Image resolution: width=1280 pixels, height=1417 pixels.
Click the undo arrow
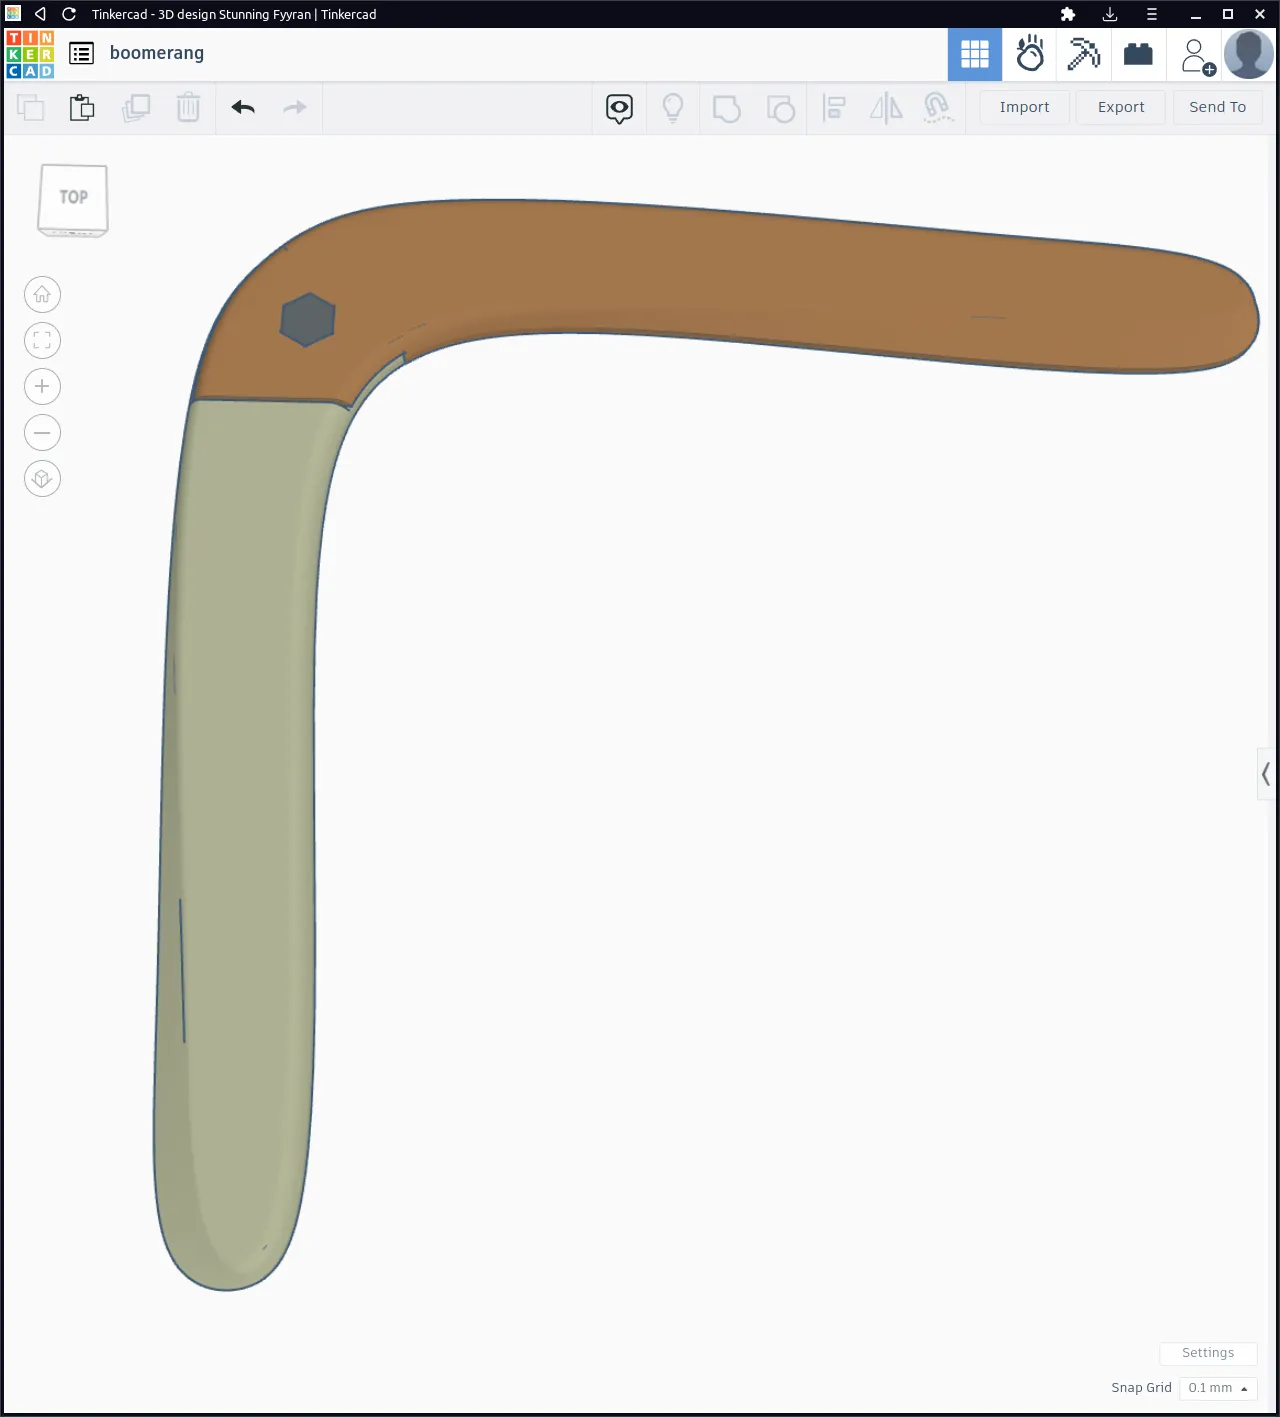coord(243,107)
